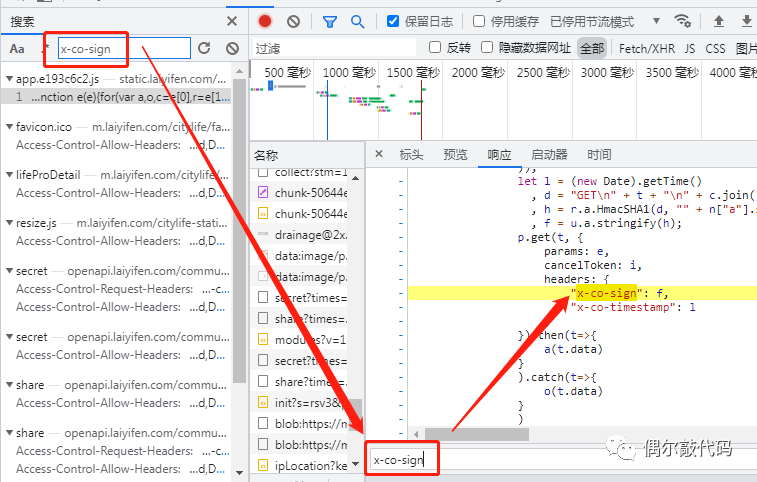Clear the search results

click(232, 48)
